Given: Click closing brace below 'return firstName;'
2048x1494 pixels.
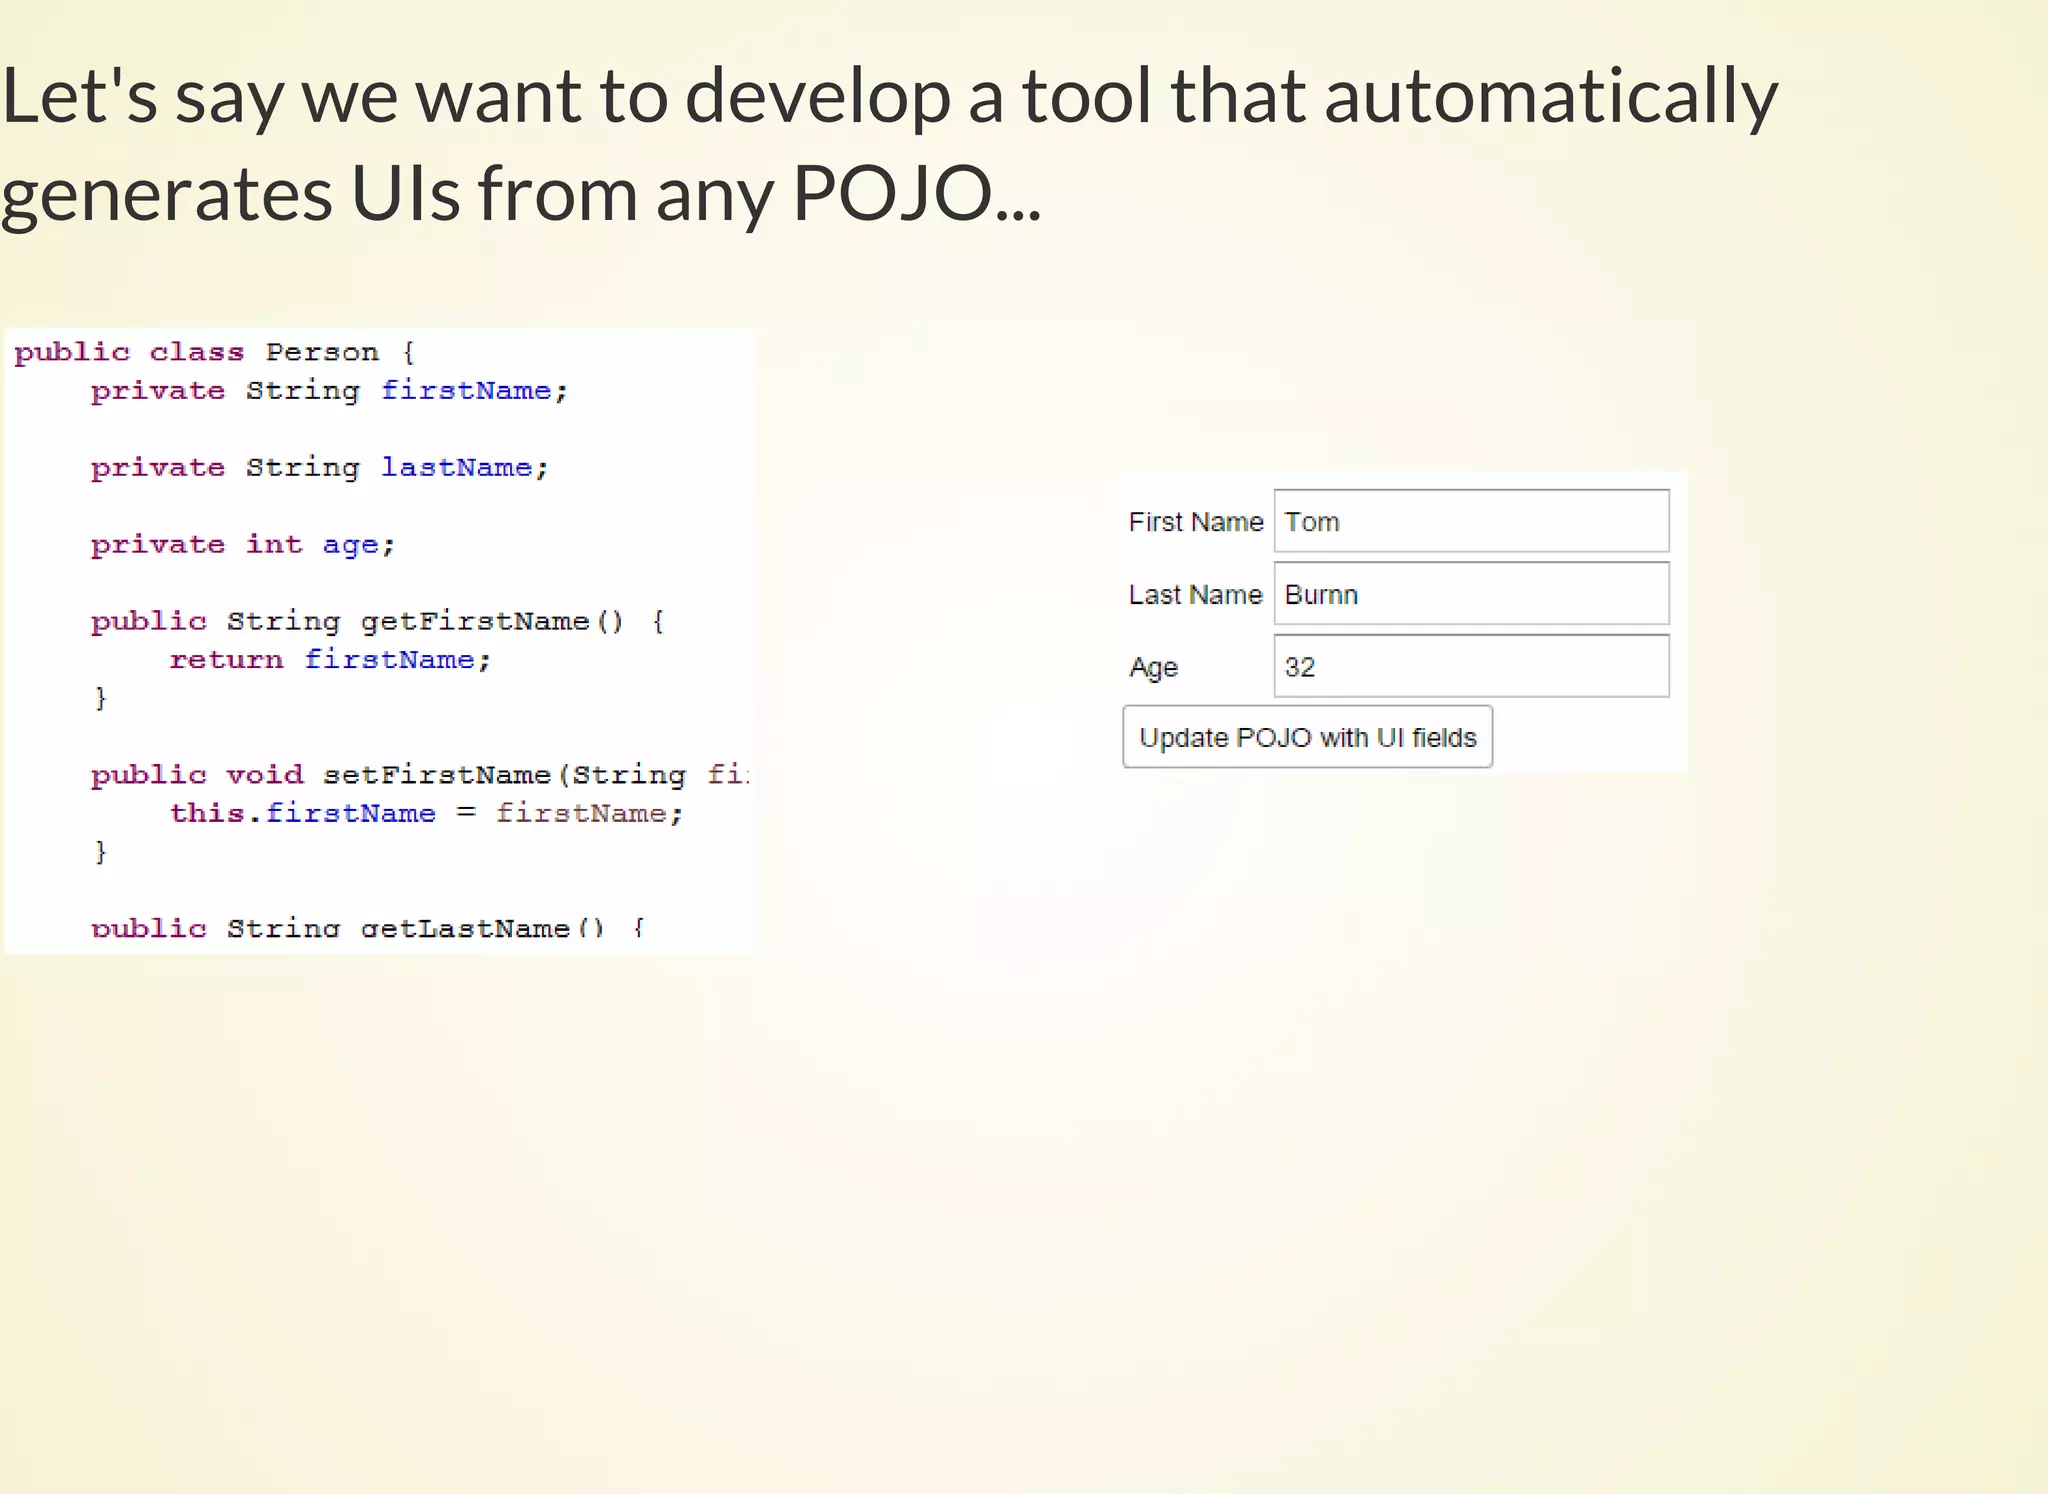Looking at the screenshot, I should click(100, 698).
